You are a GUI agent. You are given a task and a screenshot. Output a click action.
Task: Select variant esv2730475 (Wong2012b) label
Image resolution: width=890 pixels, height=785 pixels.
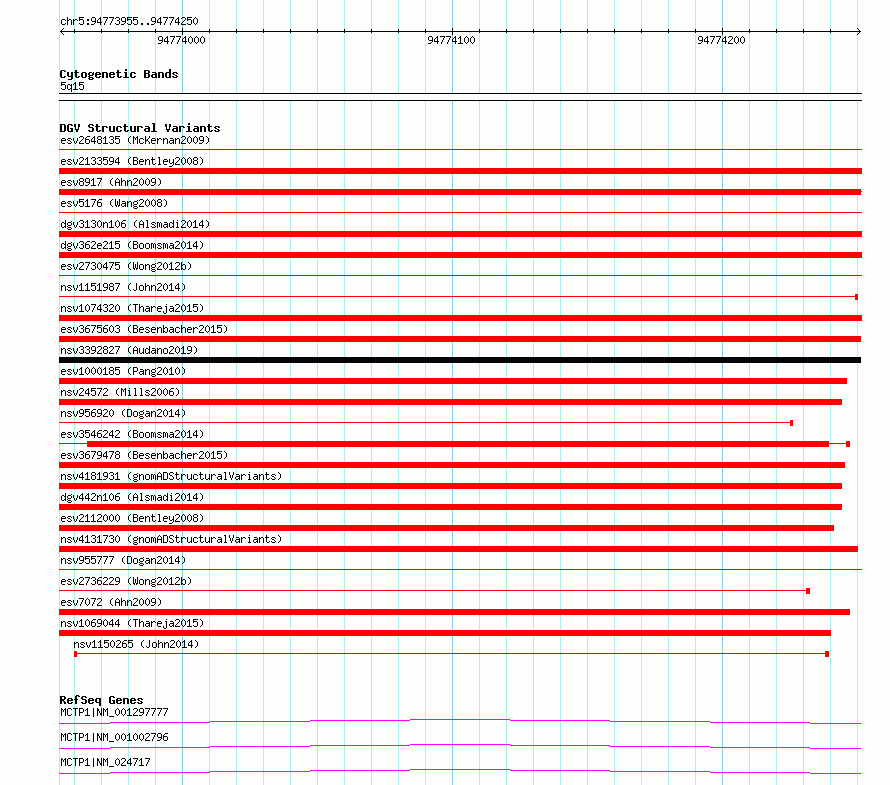pyautogui.click(x=126, y=266)
